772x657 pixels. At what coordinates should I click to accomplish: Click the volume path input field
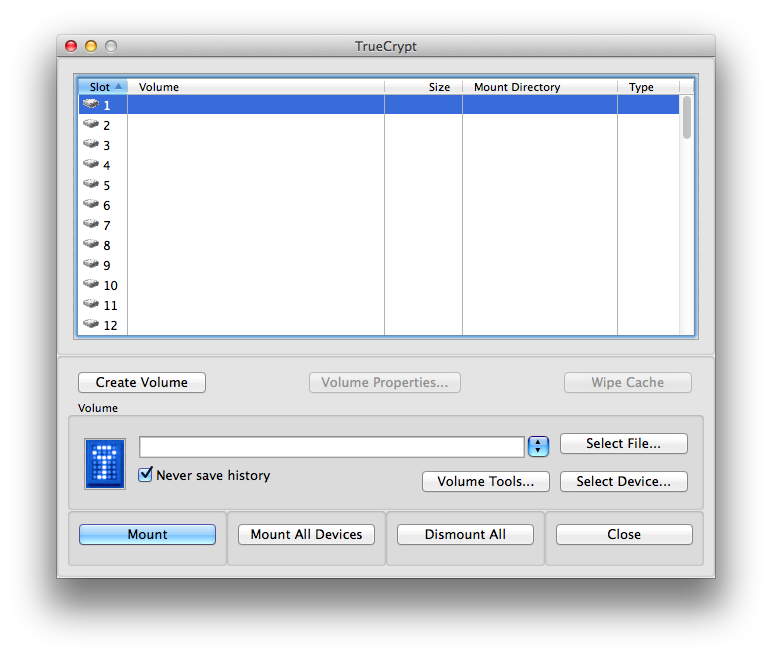tap(332, 447)
